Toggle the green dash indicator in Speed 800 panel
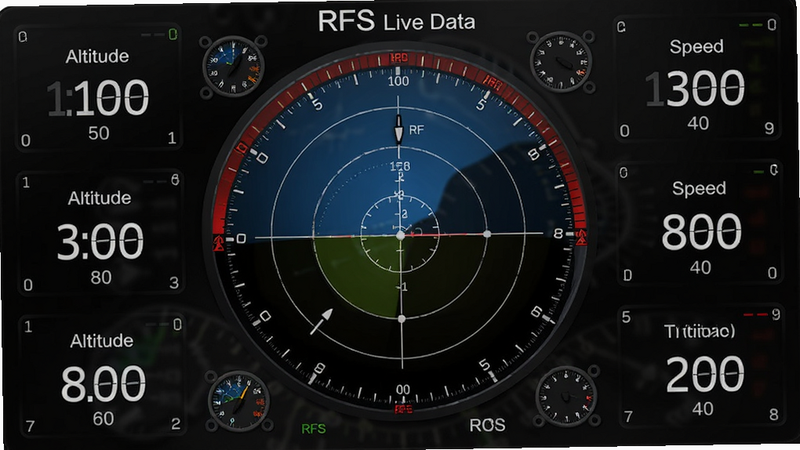Screen dimensions: 800x450 [x=759, y=171]
